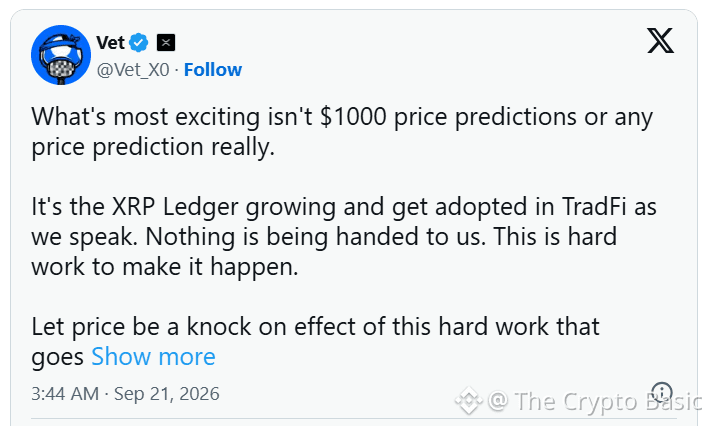Screen dimensions: 710x426
Task: Click the Binance diamond watermark logo
Action: (x=468, y=401)
